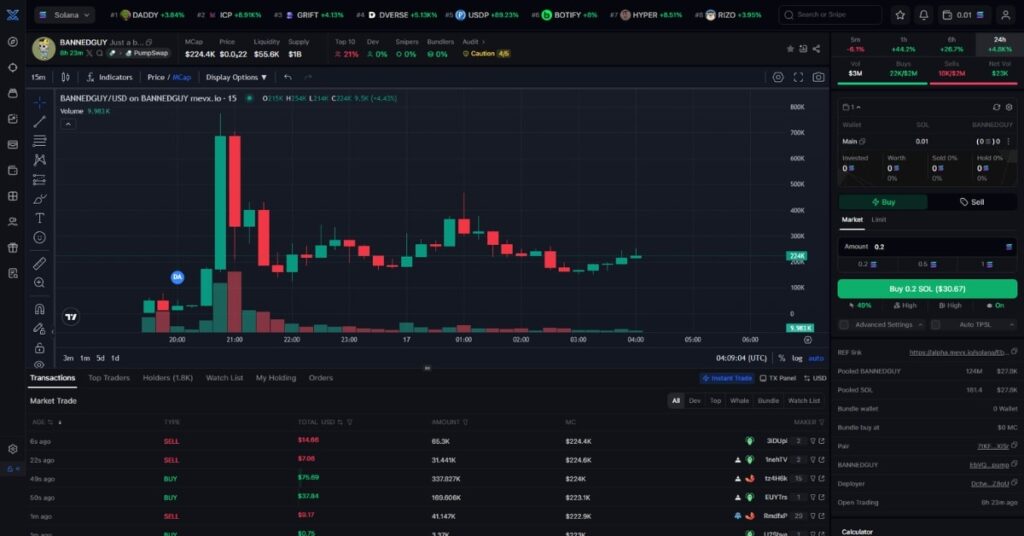The width and height of the screenshot is (1024, 536).
Task: Open notifications bell in top bar
Action: [923, 14]
